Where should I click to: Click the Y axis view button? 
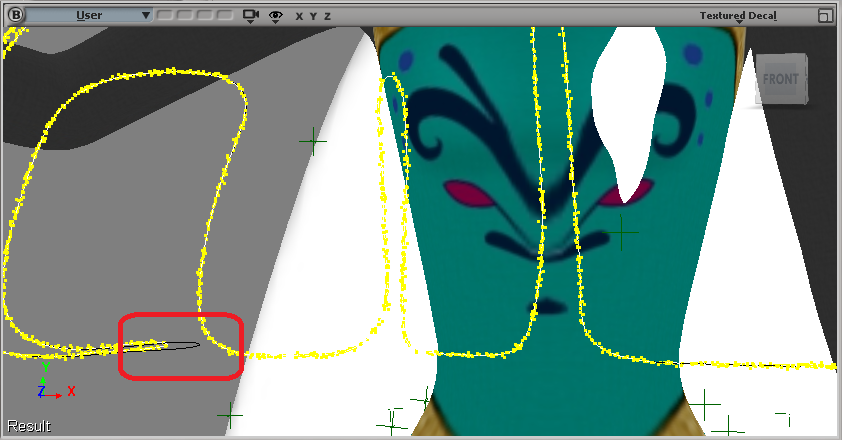[313, 17]
